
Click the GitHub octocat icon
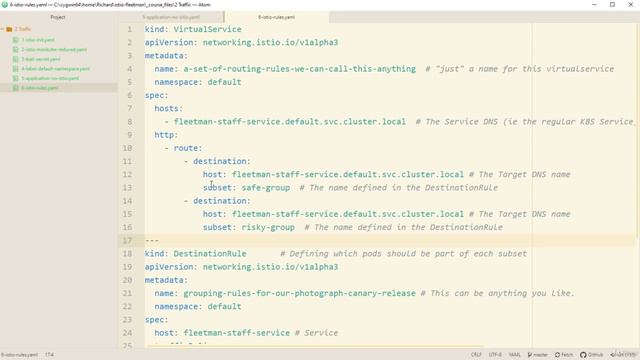(583, 355)
